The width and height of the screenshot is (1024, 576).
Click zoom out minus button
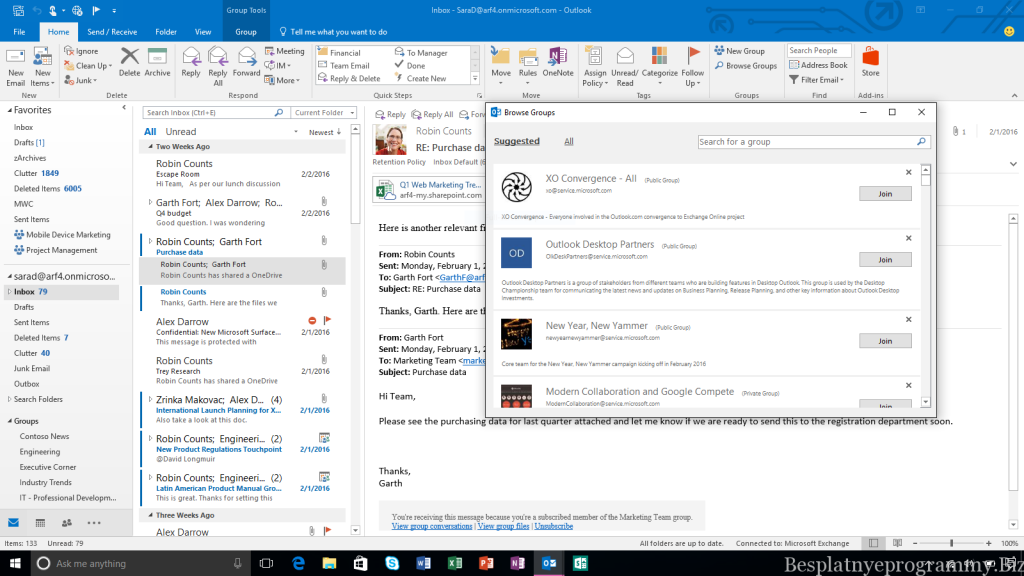[x=915, y=543]
